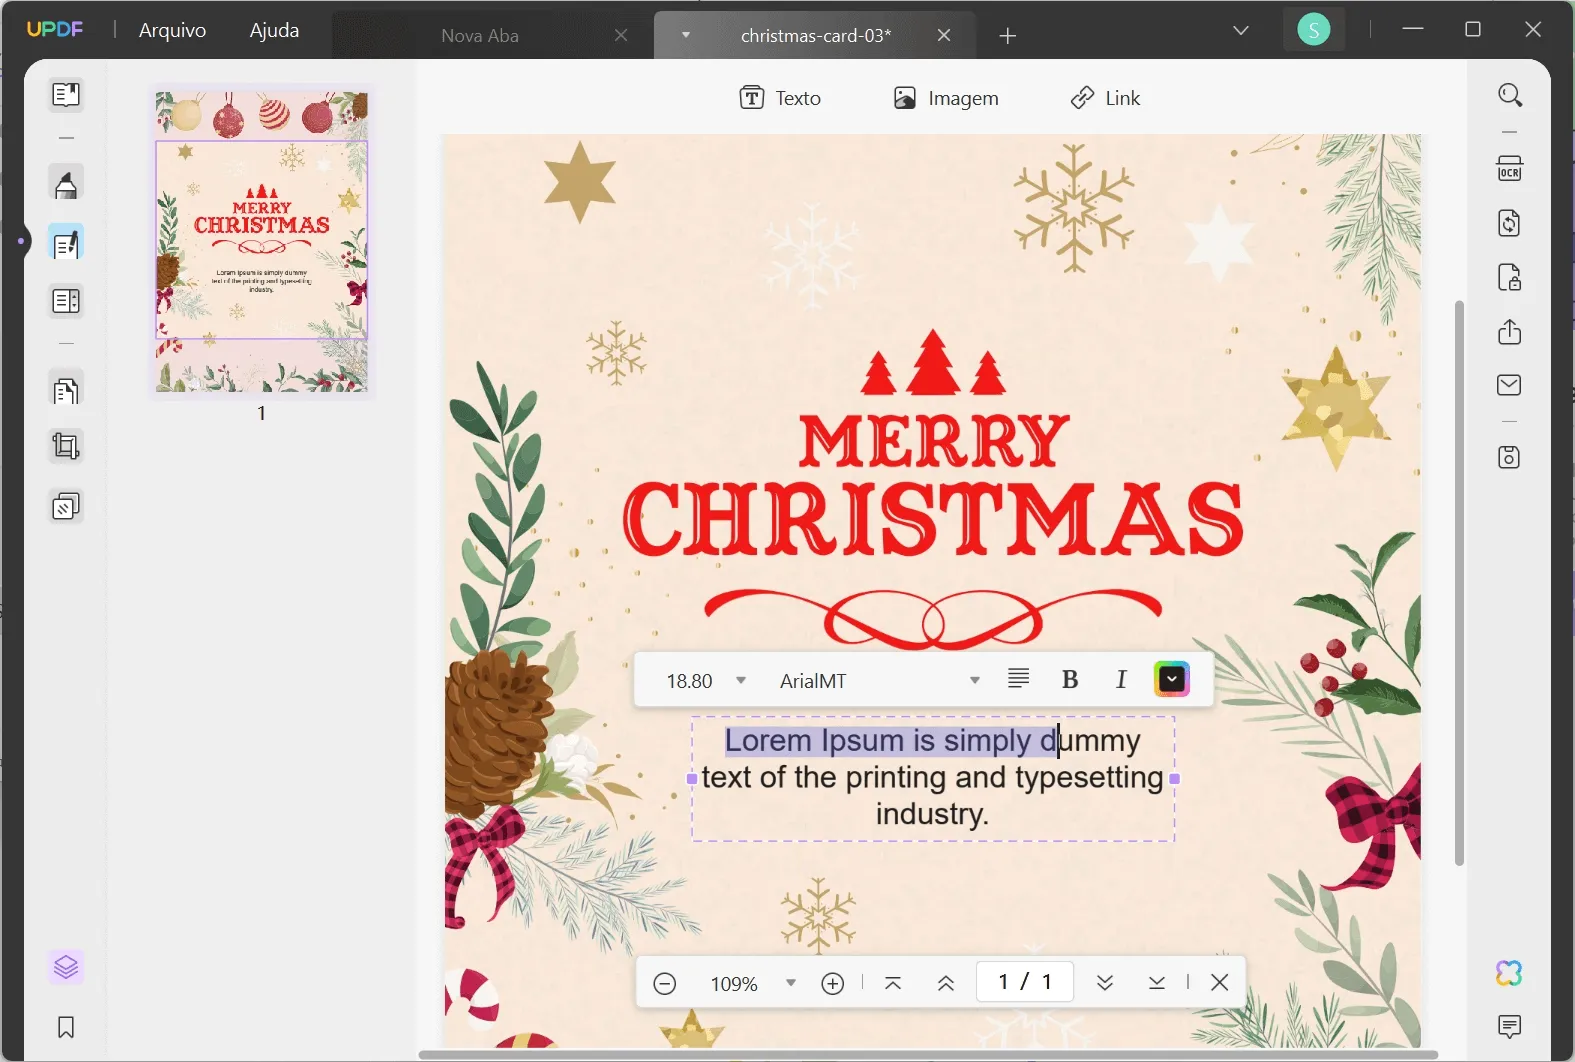Click the horizontal scrollbar at the bottom
This screenshot has height=1062, width=1575.
point(926,1055)
